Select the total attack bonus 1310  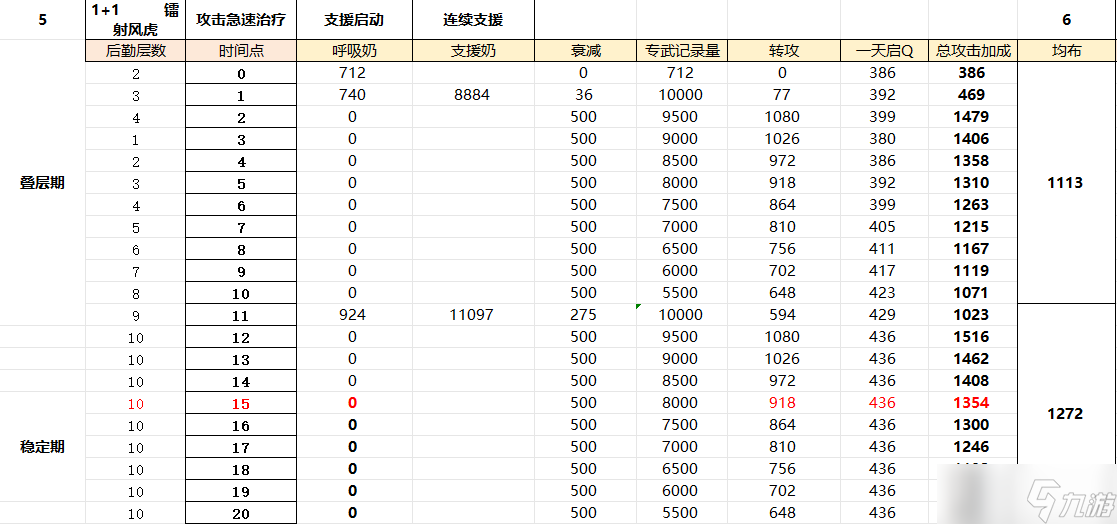pos(971,183)
